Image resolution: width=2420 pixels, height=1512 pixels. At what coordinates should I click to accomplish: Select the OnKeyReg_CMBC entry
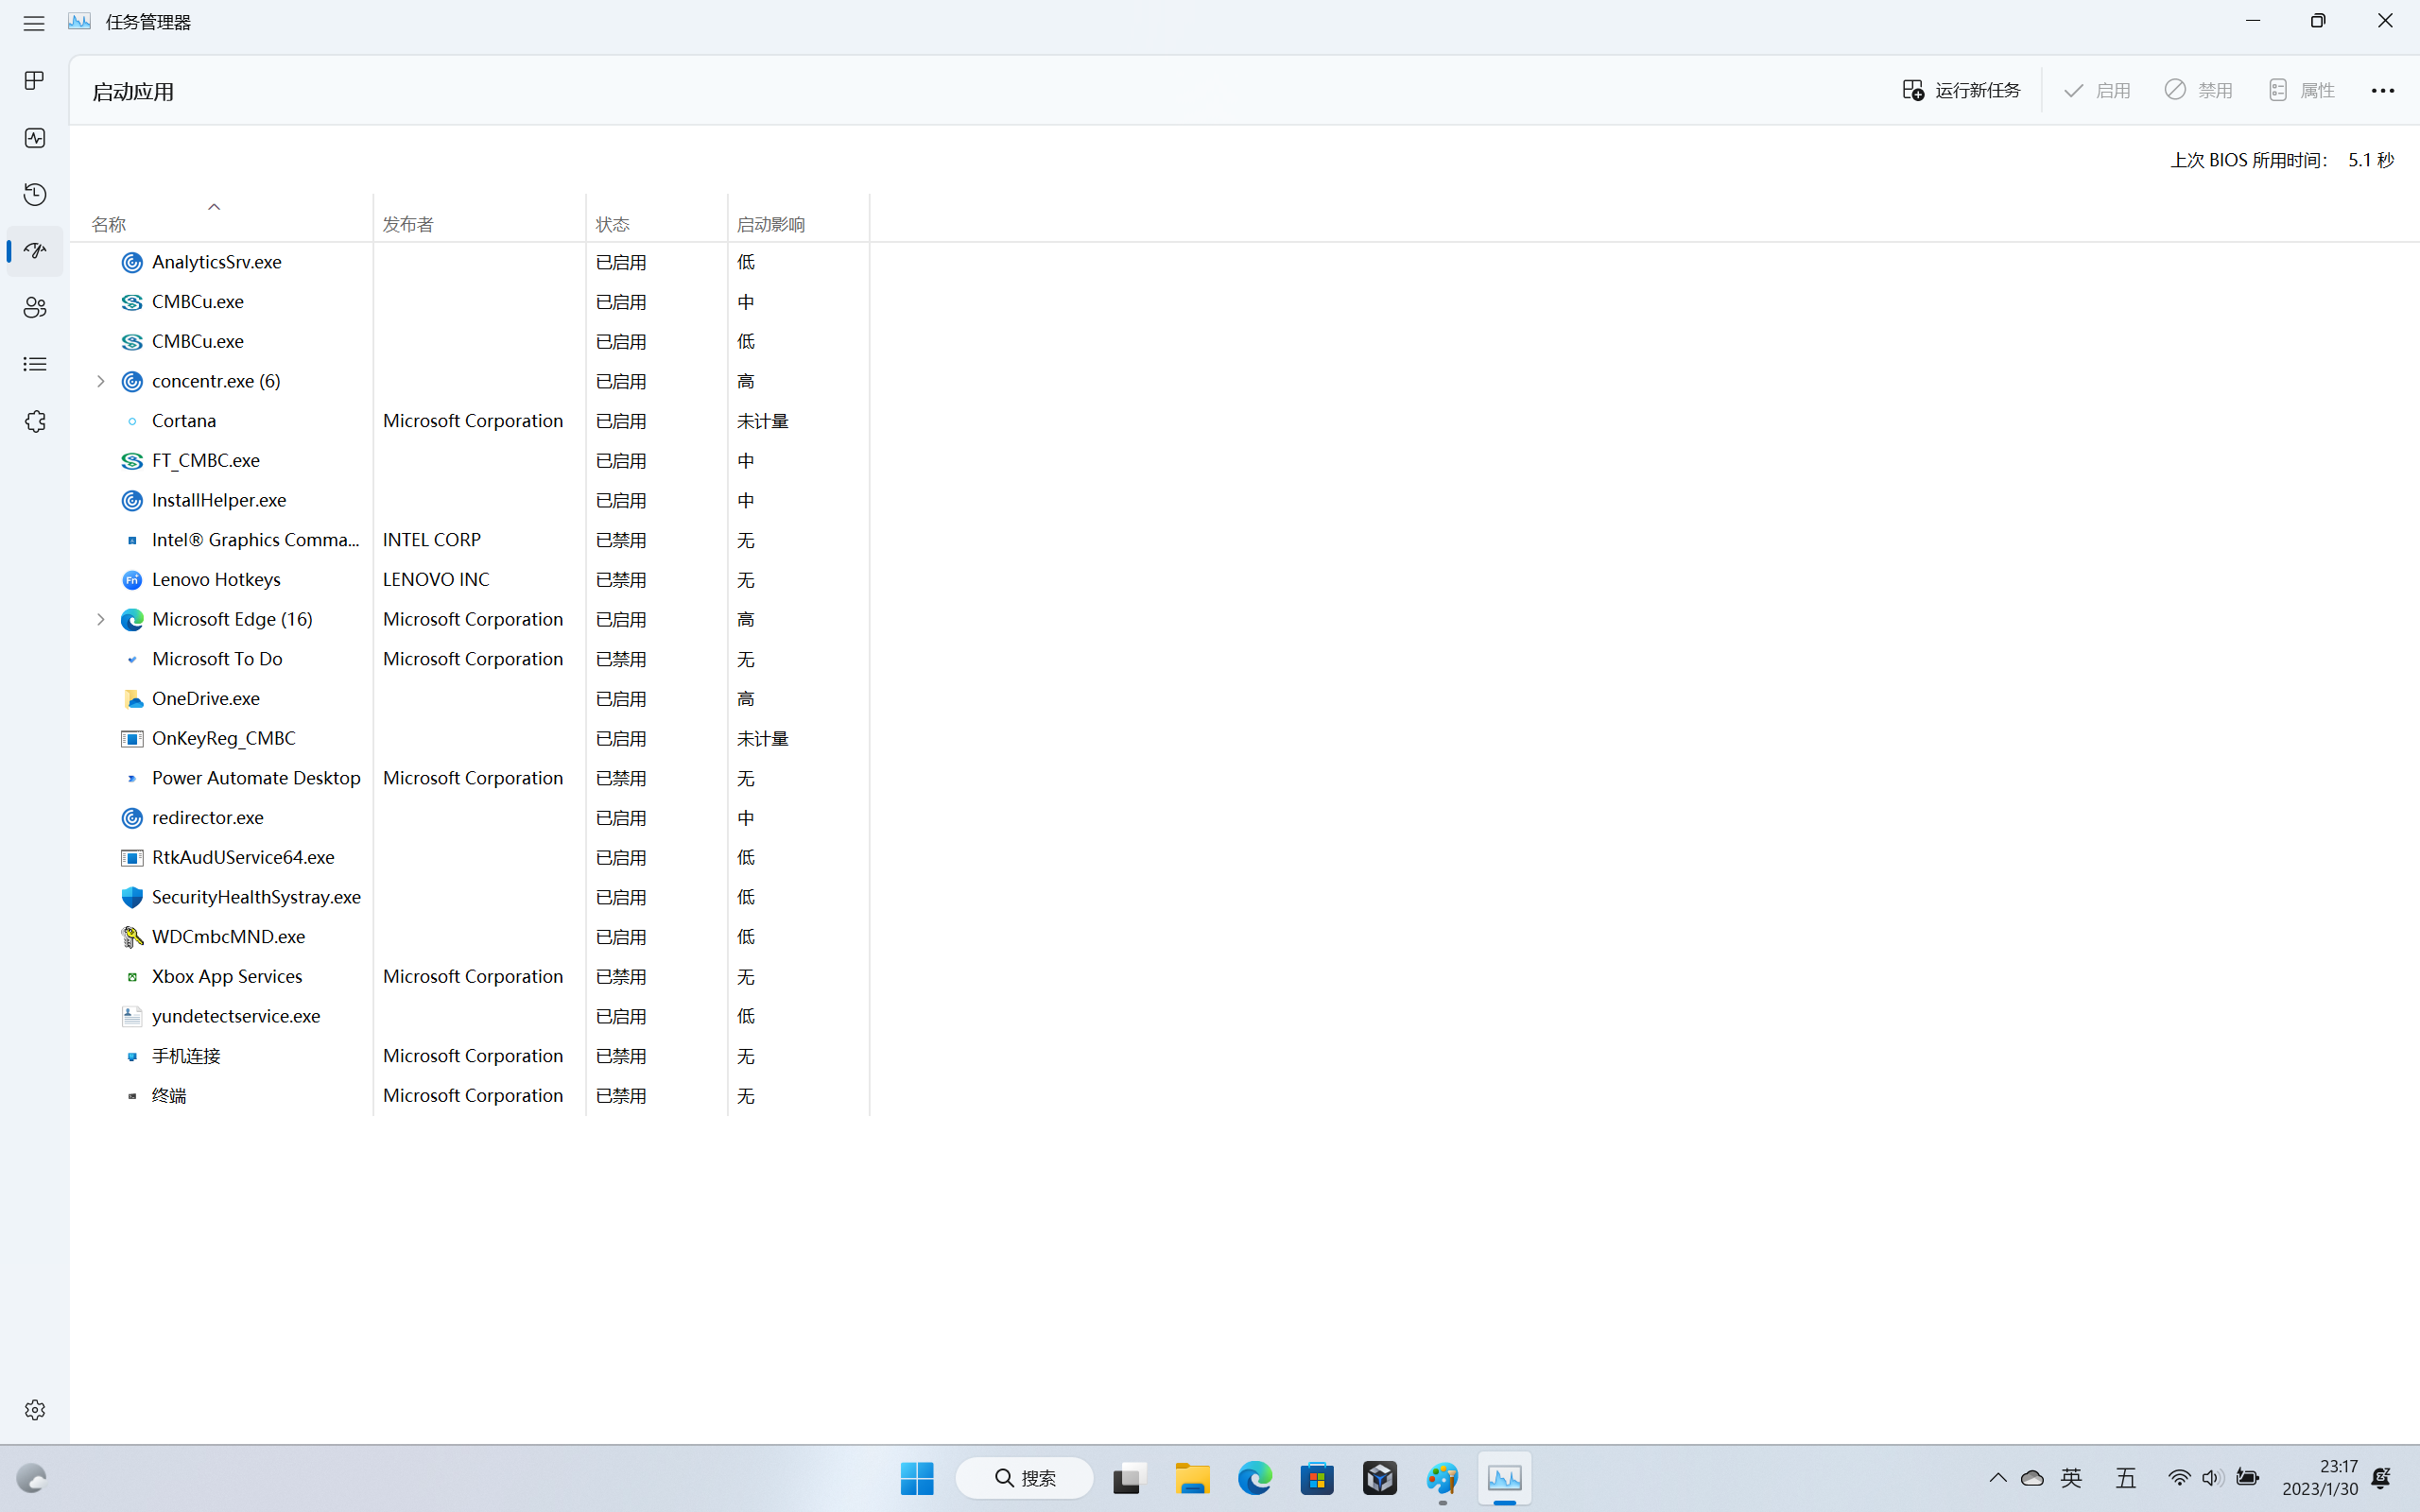tap(470, 738)
